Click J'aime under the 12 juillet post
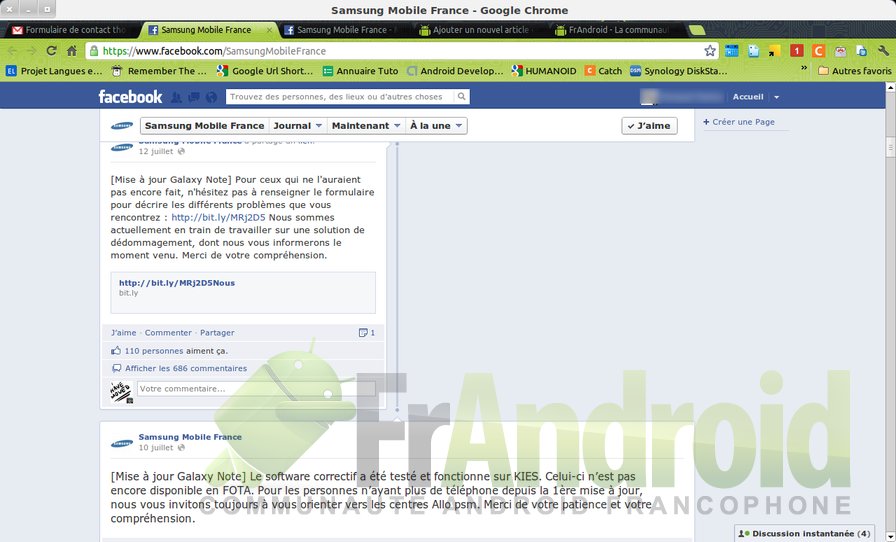896x542 pixels. point(123,333)
